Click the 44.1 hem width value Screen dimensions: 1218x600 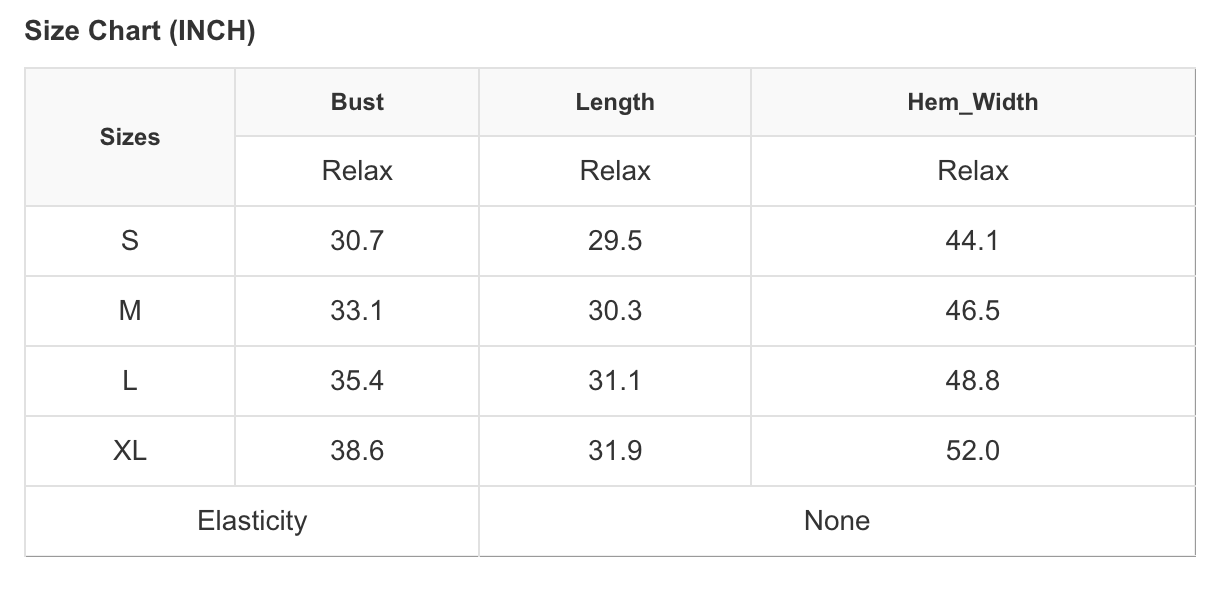(973, 241)
